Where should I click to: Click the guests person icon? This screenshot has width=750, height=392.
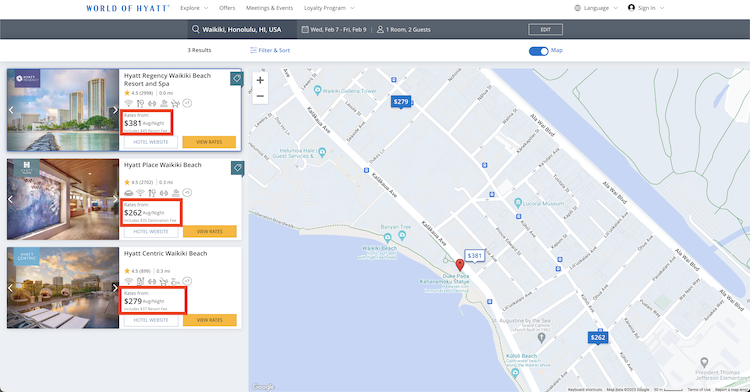pos(380,29)
